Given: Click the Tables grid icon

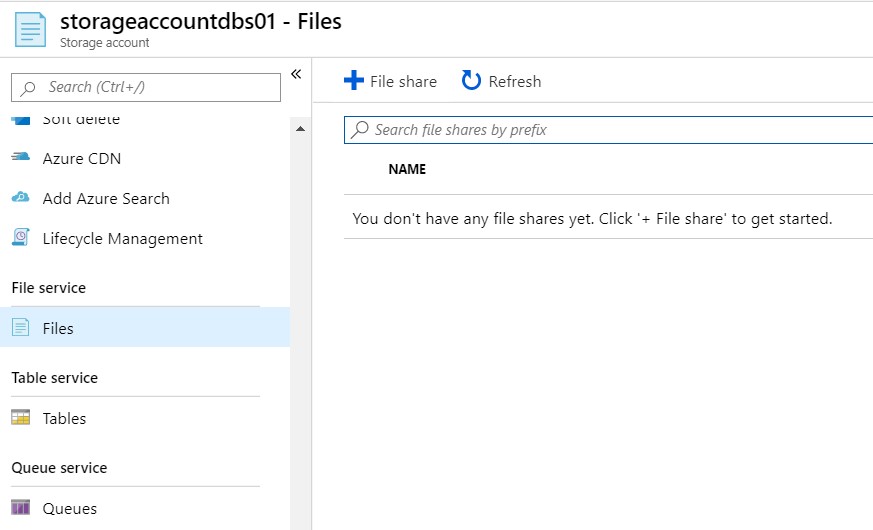Looking at the screenshot, I should pyautogui.click(x=21, y=417).
